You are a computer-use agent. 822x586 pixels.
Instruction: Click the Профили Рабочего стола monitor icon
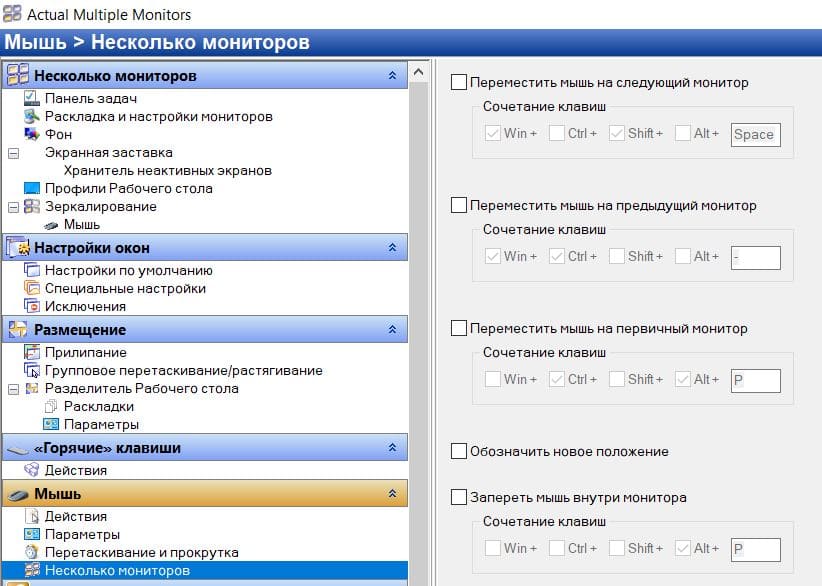(x=32, y=188)
